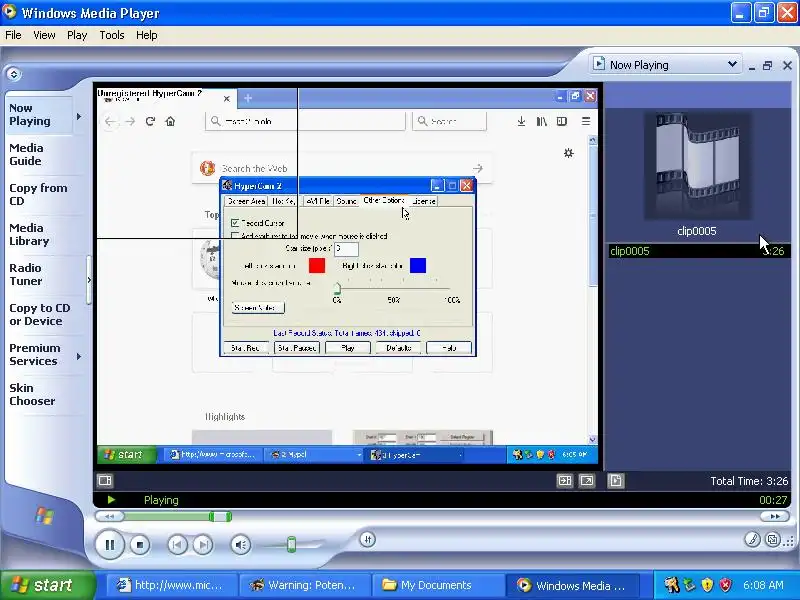Go to Copy from CD
Image resolution: width=800 pixels, height=600 pixels.
tap(38, 194)
